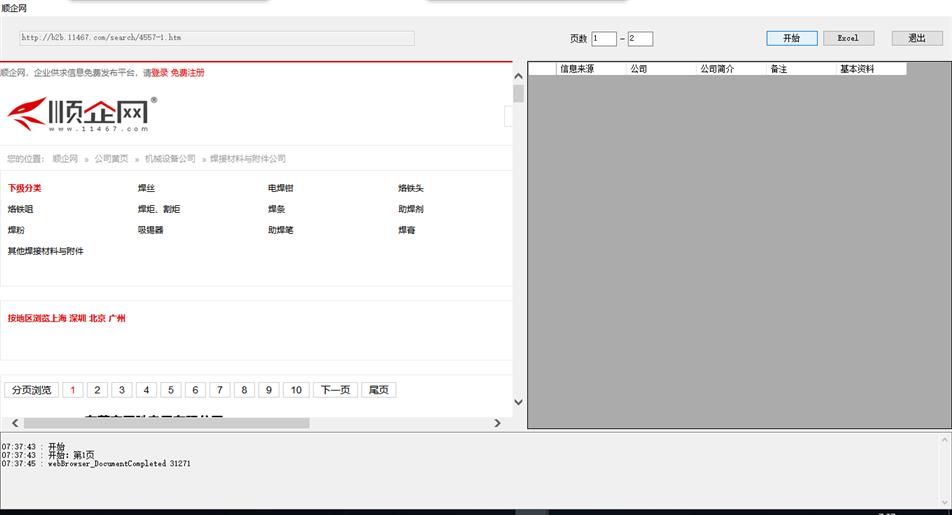Open 焊接材料与附件公司 breadcrumb link

coord(248,159)
